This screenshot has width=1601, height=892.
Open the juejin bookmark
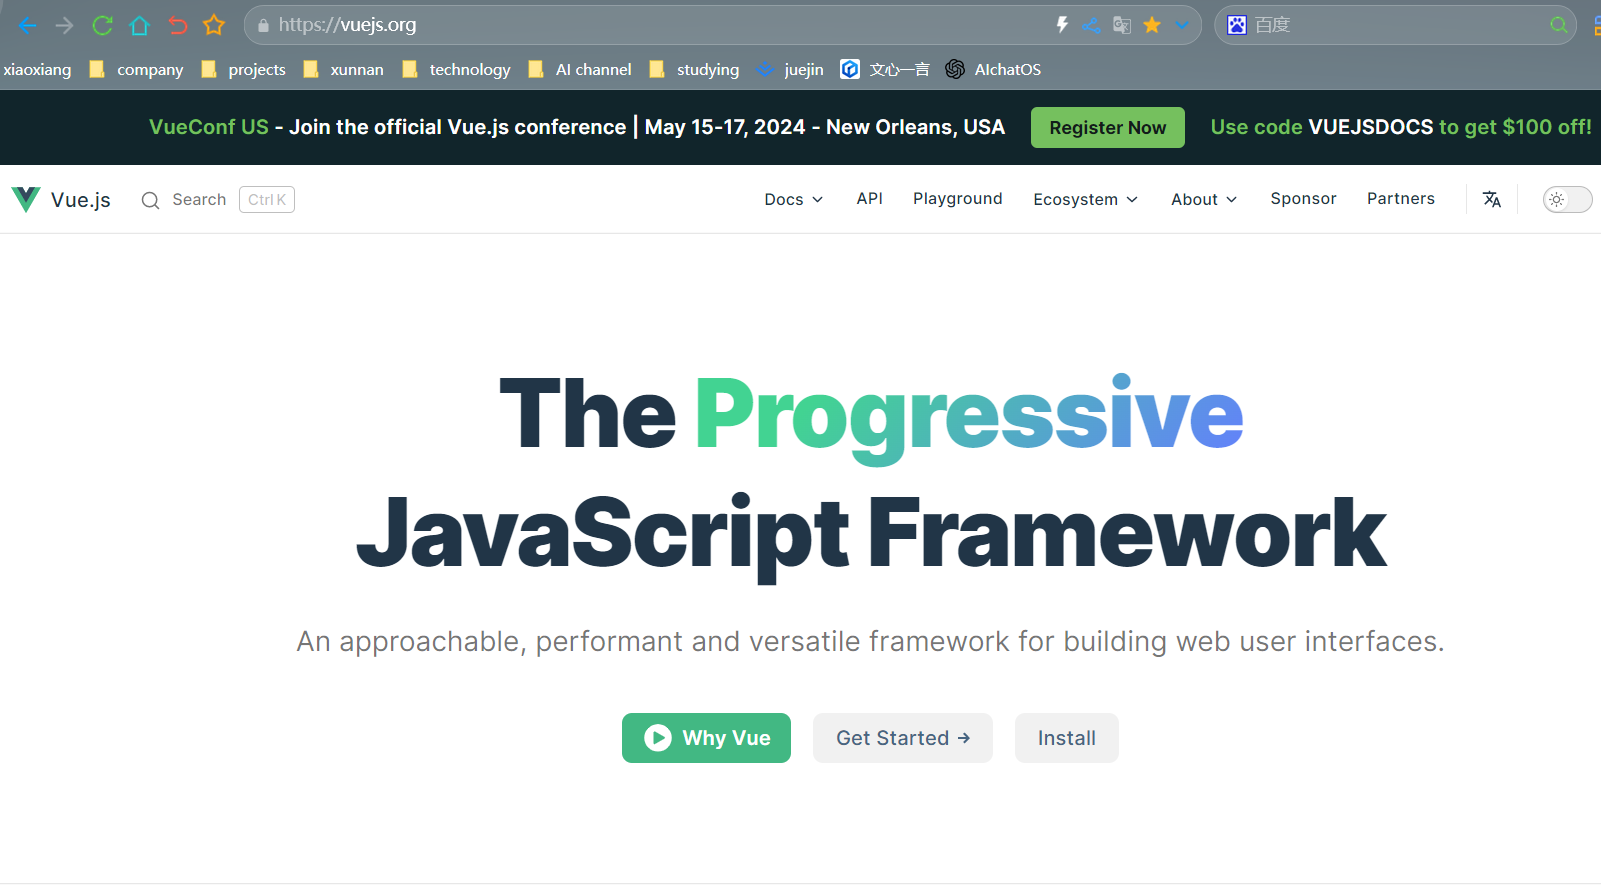pos(790,69)
